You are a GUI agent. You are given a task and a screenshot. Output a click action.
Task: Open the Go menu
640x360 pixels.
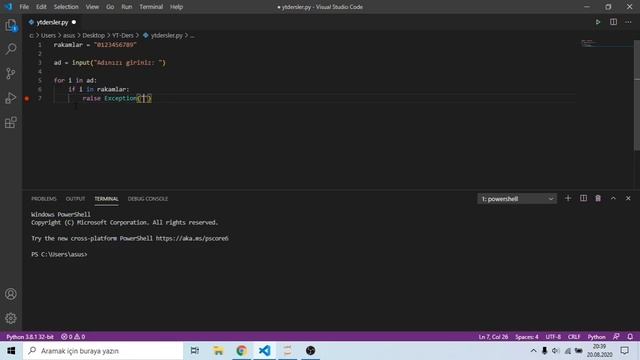[x=110, y=7]
